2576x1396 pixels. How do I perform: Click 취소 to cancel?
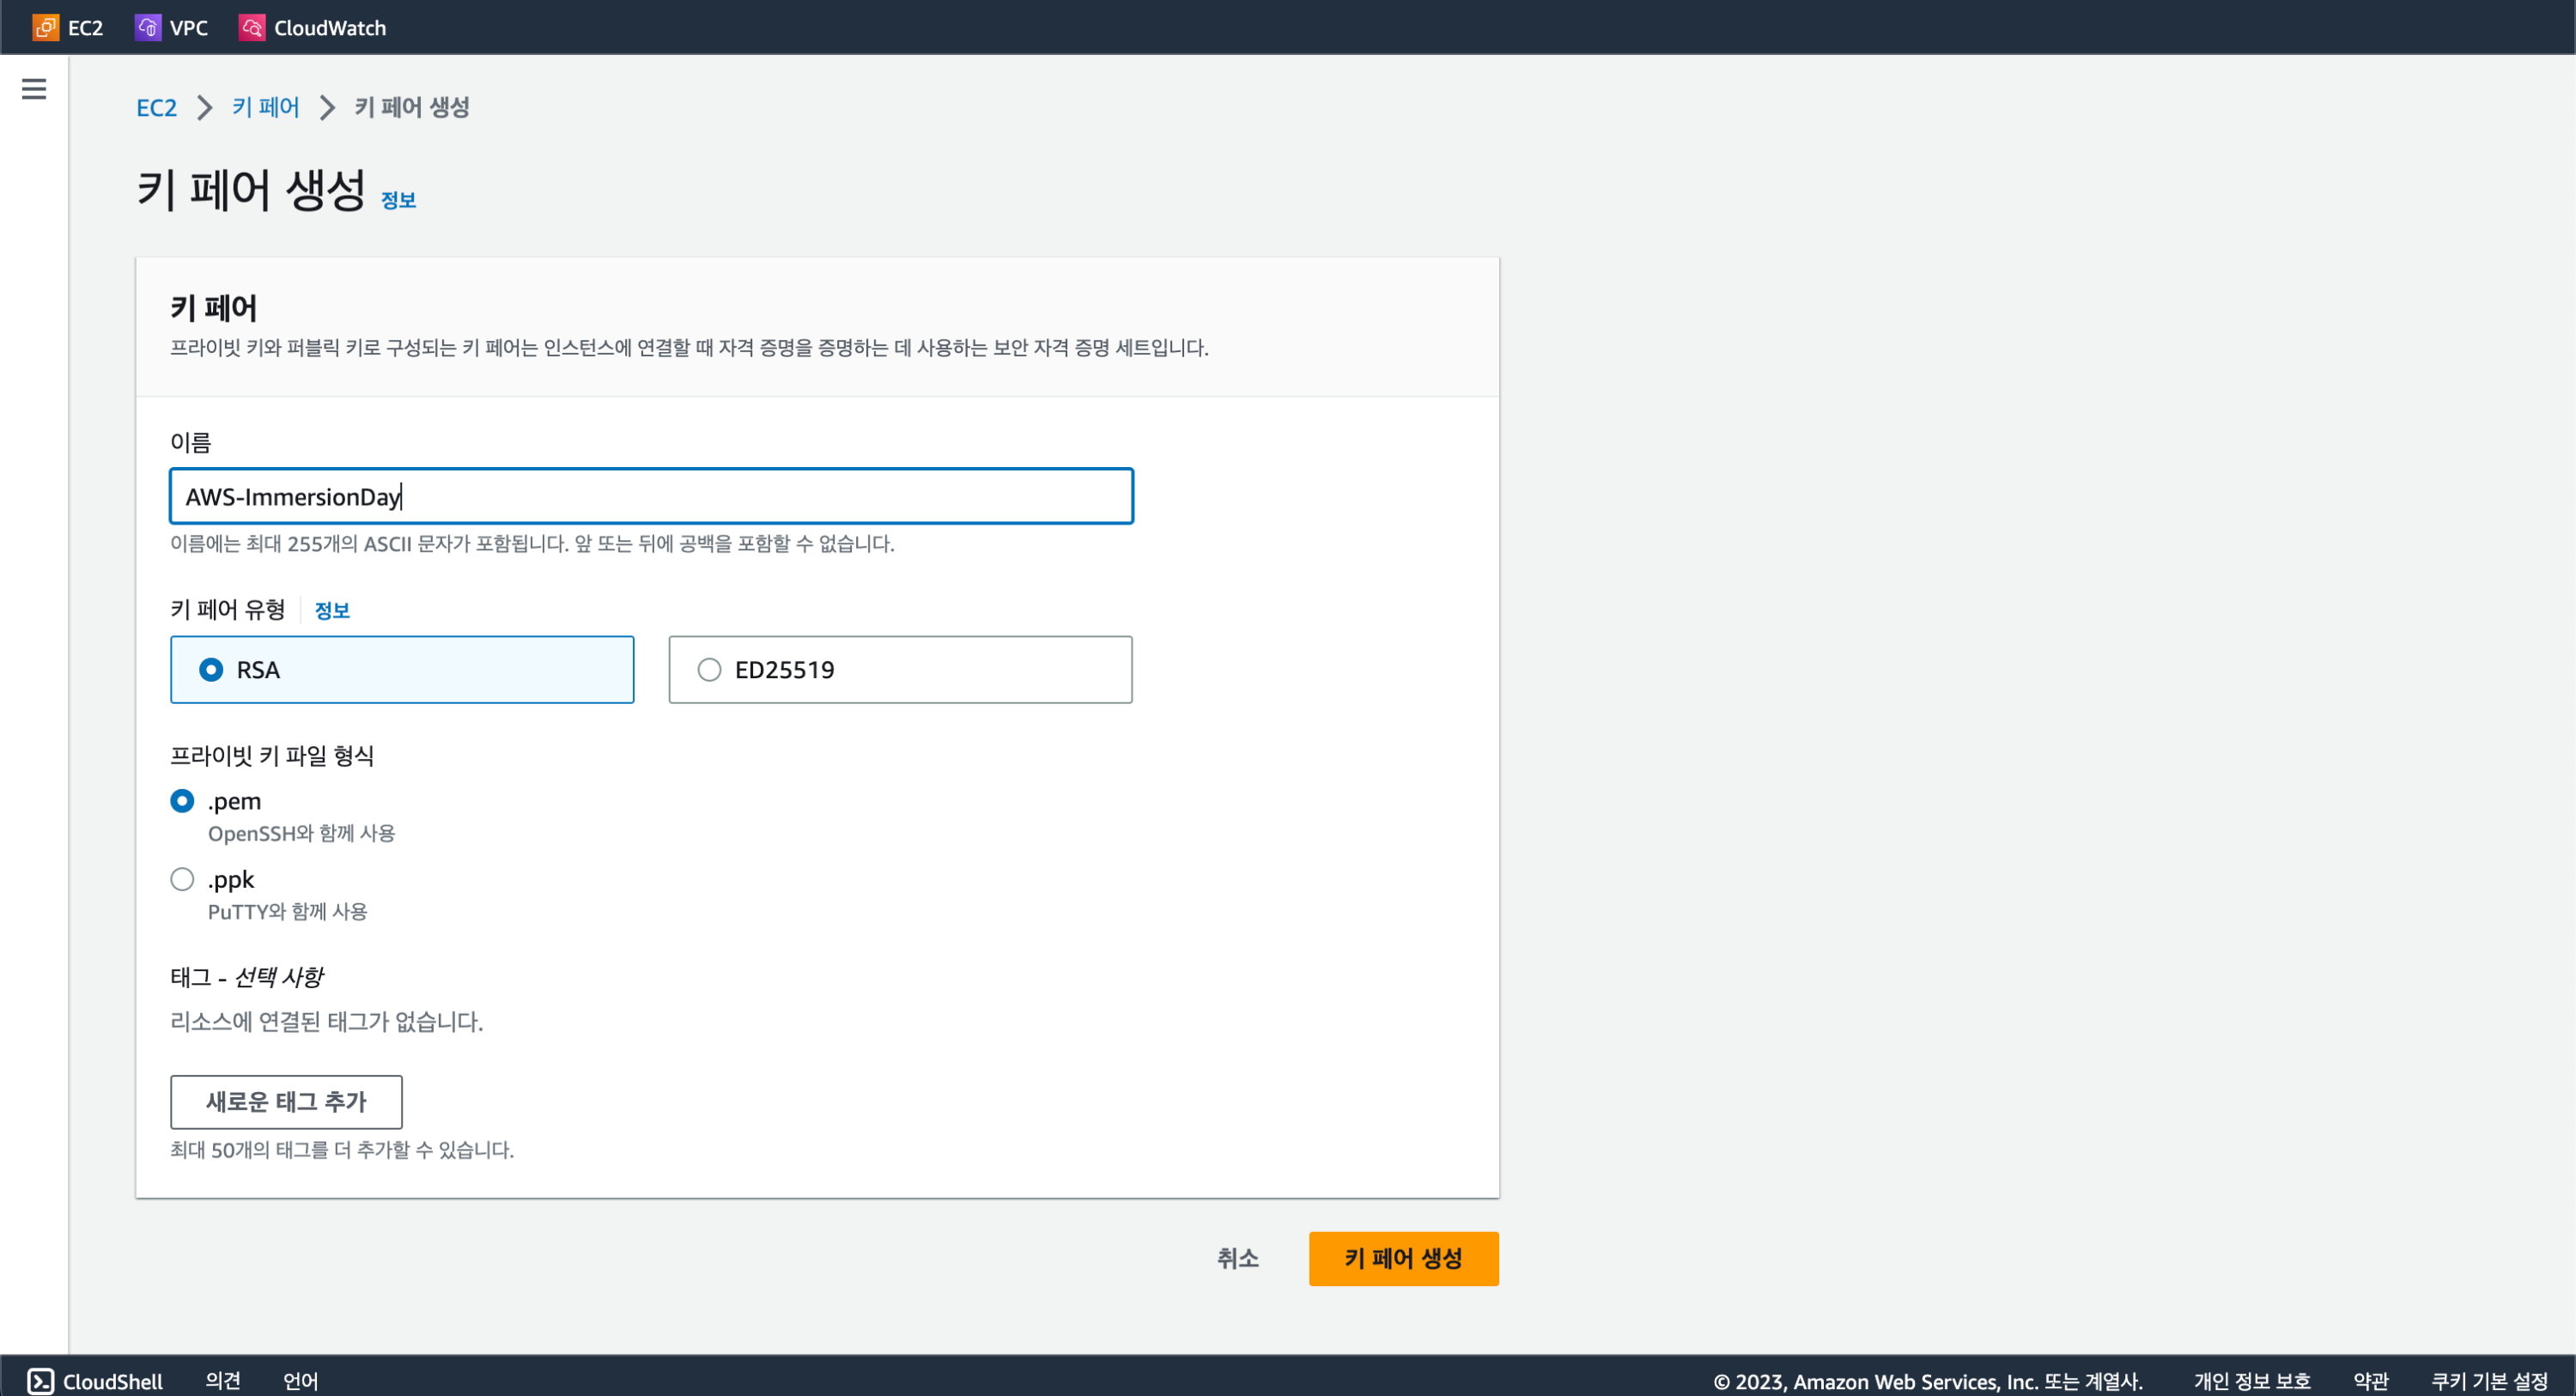[1237, 1258]
